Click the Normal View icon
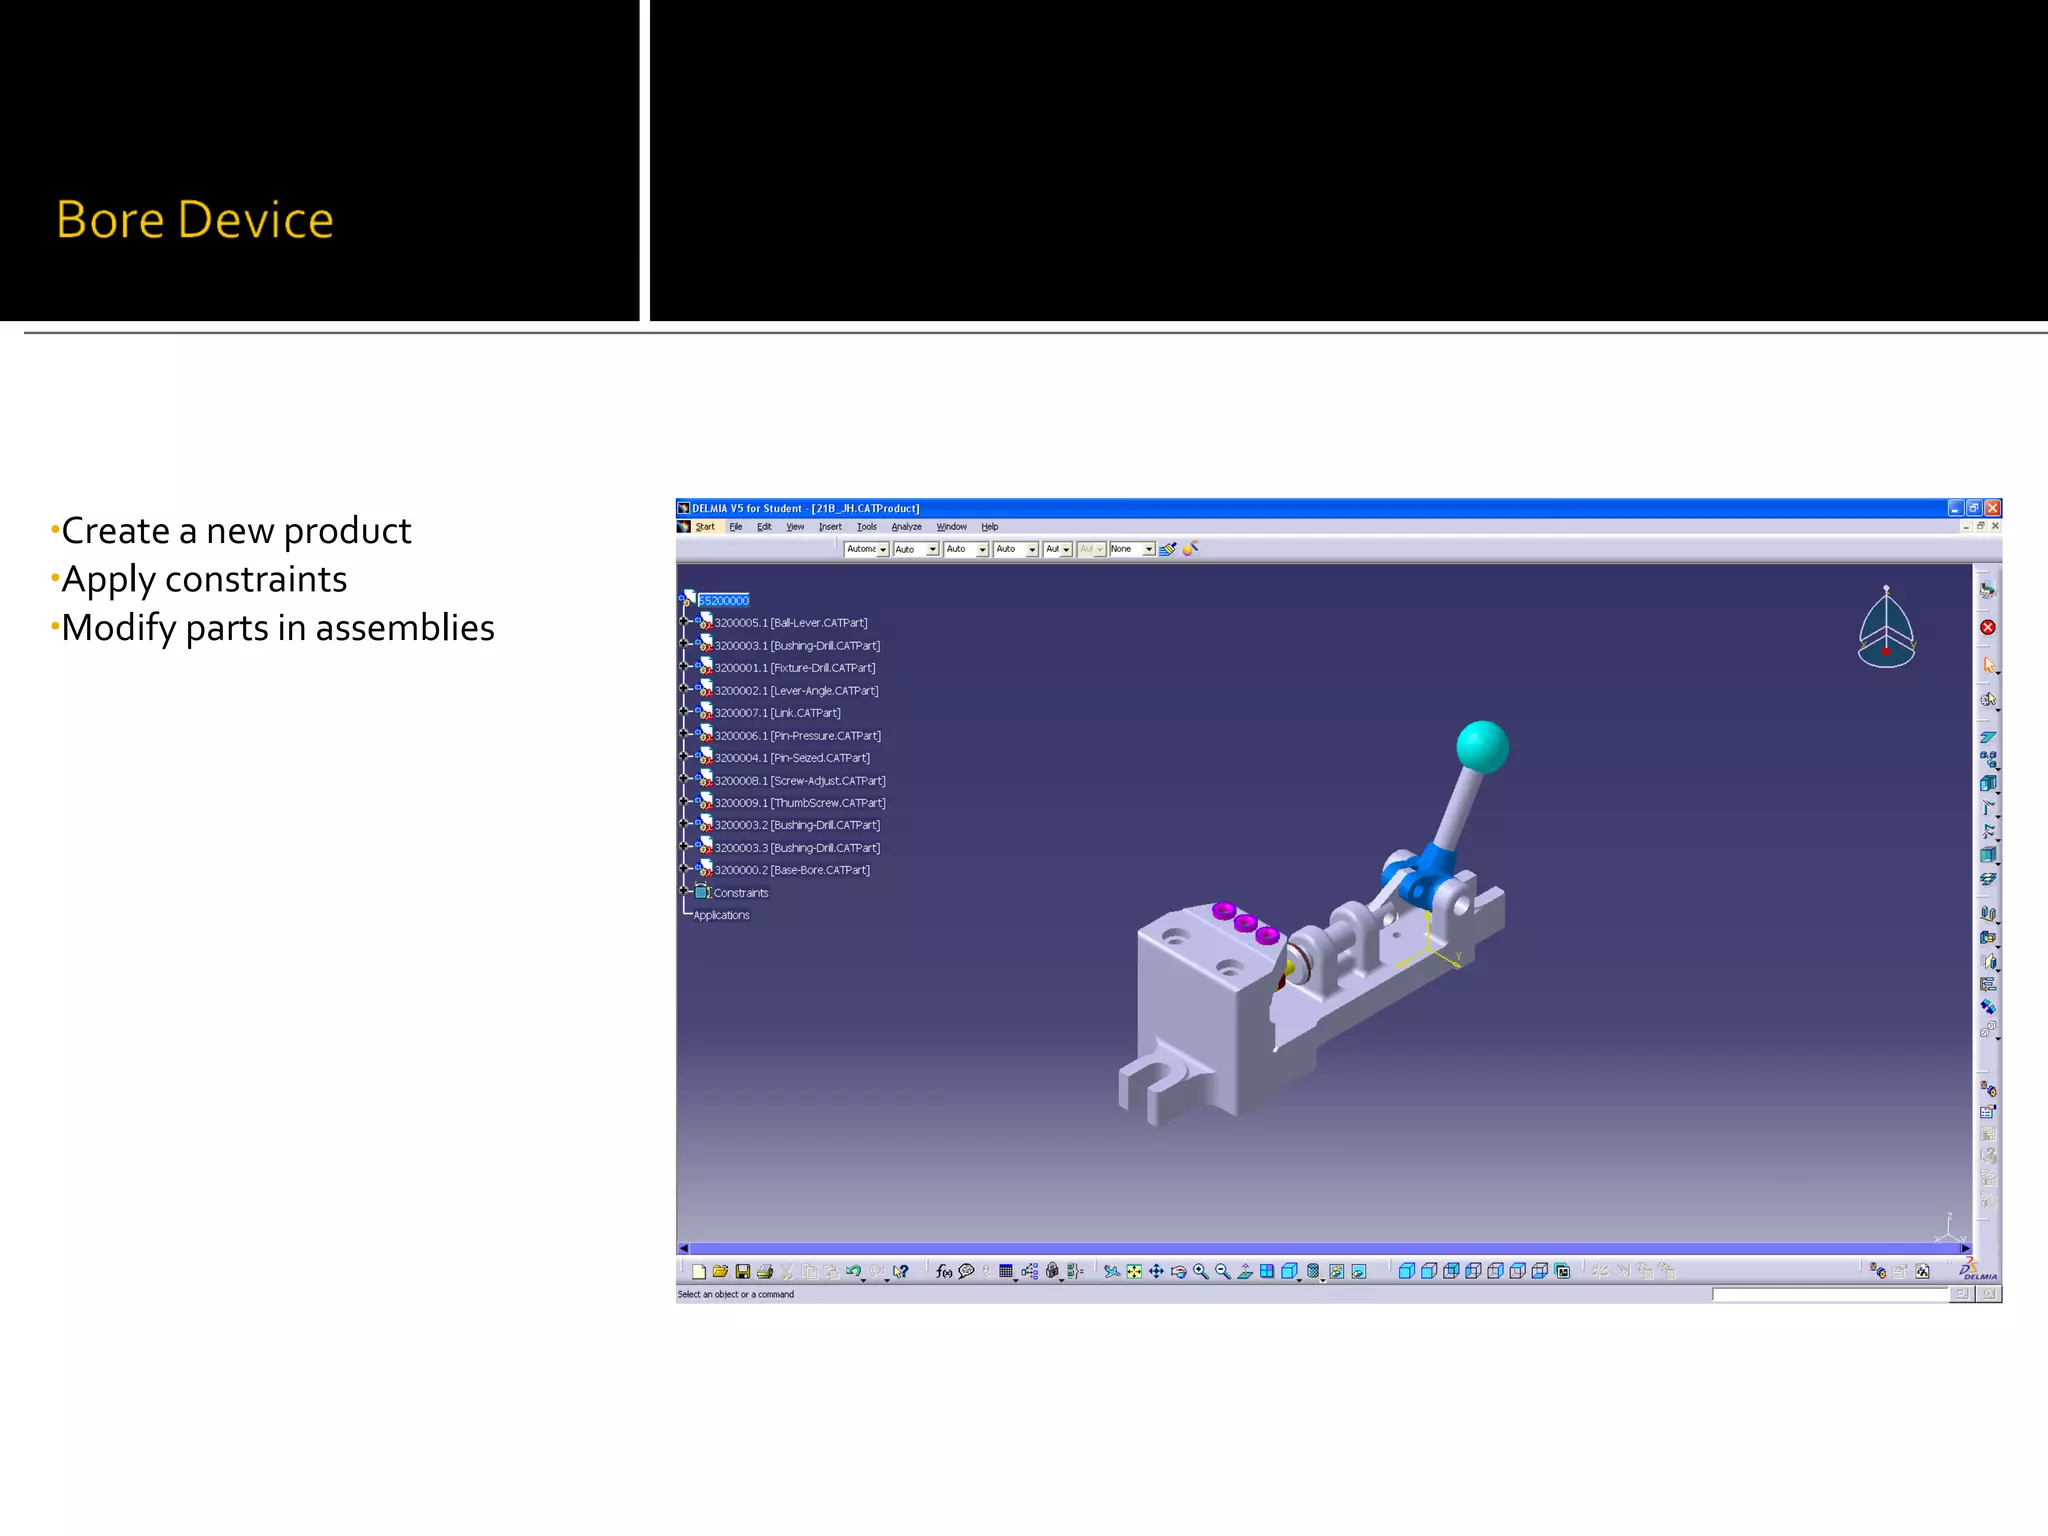The width and height of the screenshot is (2048, 1536). click(x=1245, y=1272)
